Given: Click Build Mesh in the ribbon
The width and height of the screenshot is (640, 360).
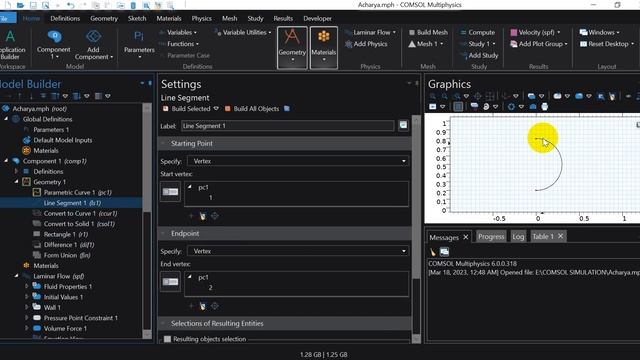Looking at the screenshot, I should [x=428, y=32].
